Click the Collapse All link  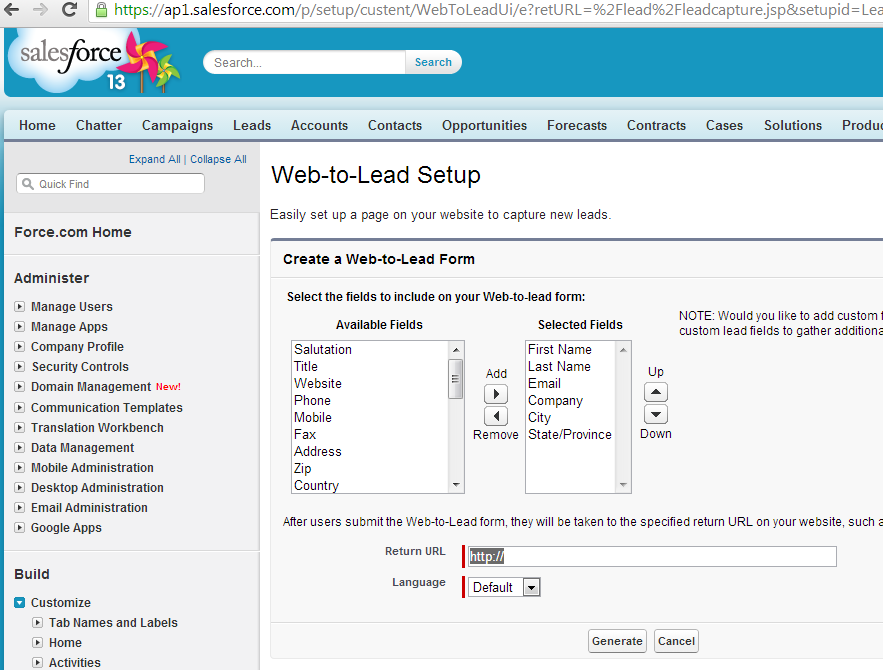[x=218, y=159]
